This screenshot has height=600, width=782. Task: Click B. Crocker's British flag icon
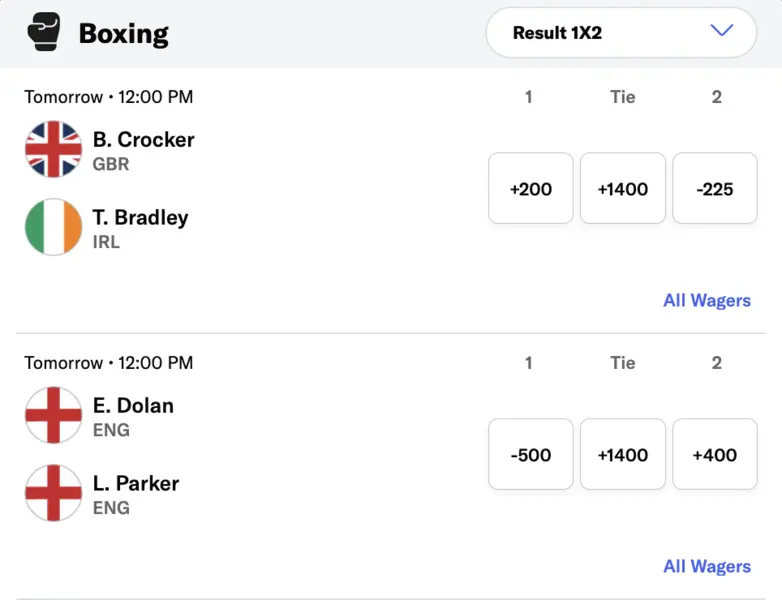point(53,150)
